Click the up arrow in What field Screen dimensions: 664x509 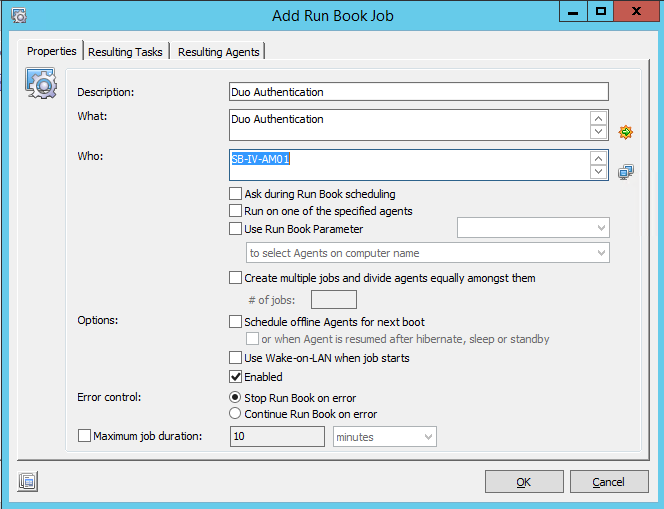tap(598, 119)
